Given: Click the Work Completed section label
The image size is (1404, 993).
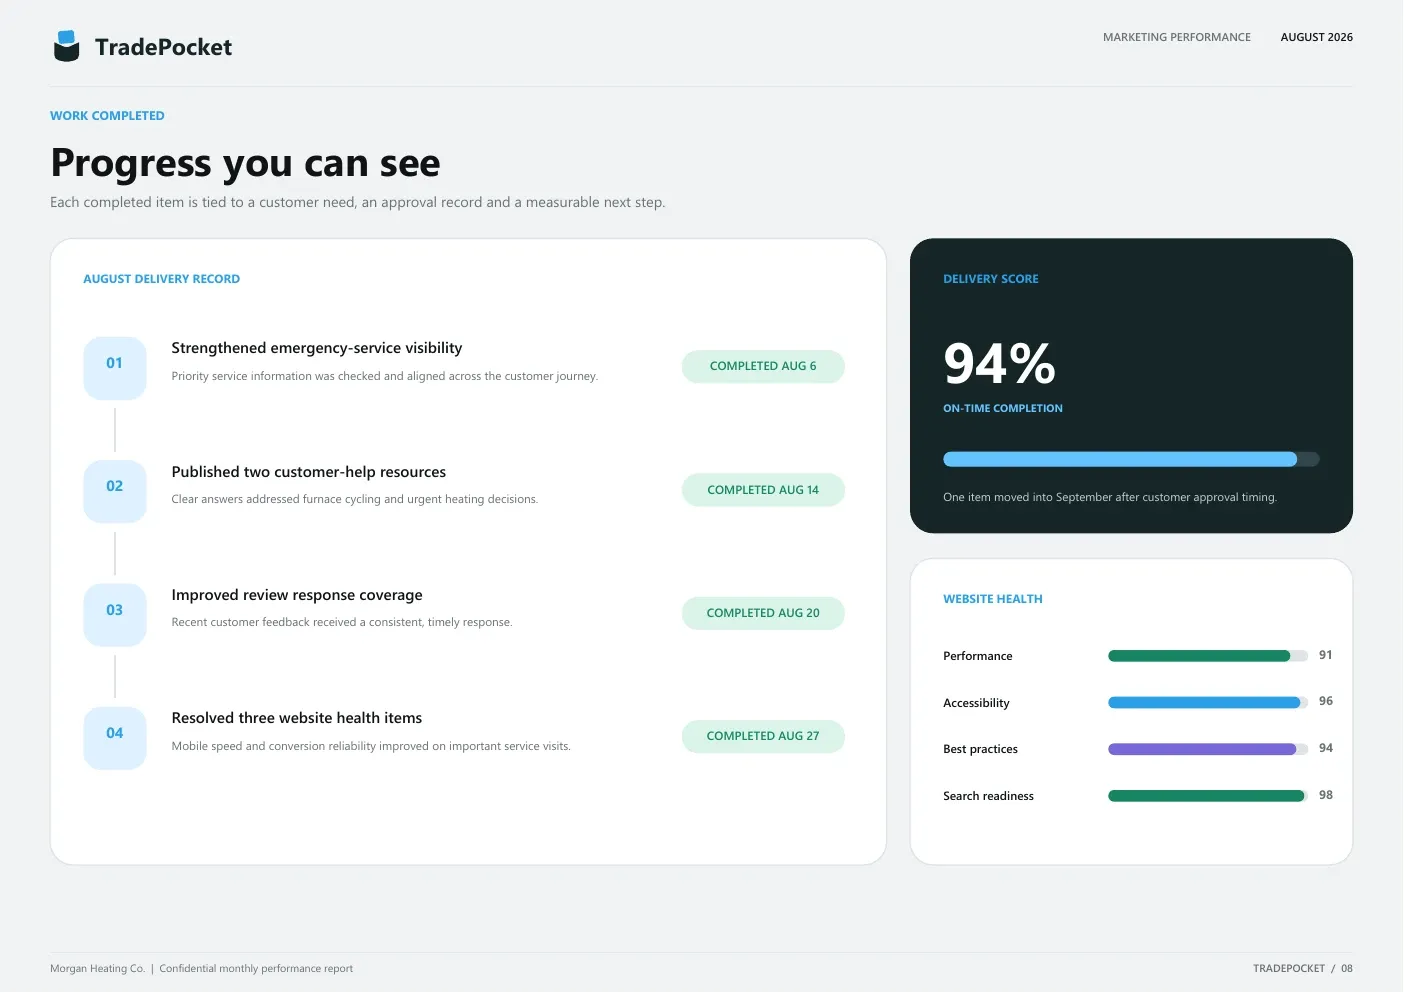Looking at the screenshot, I should tap(107, 116).
